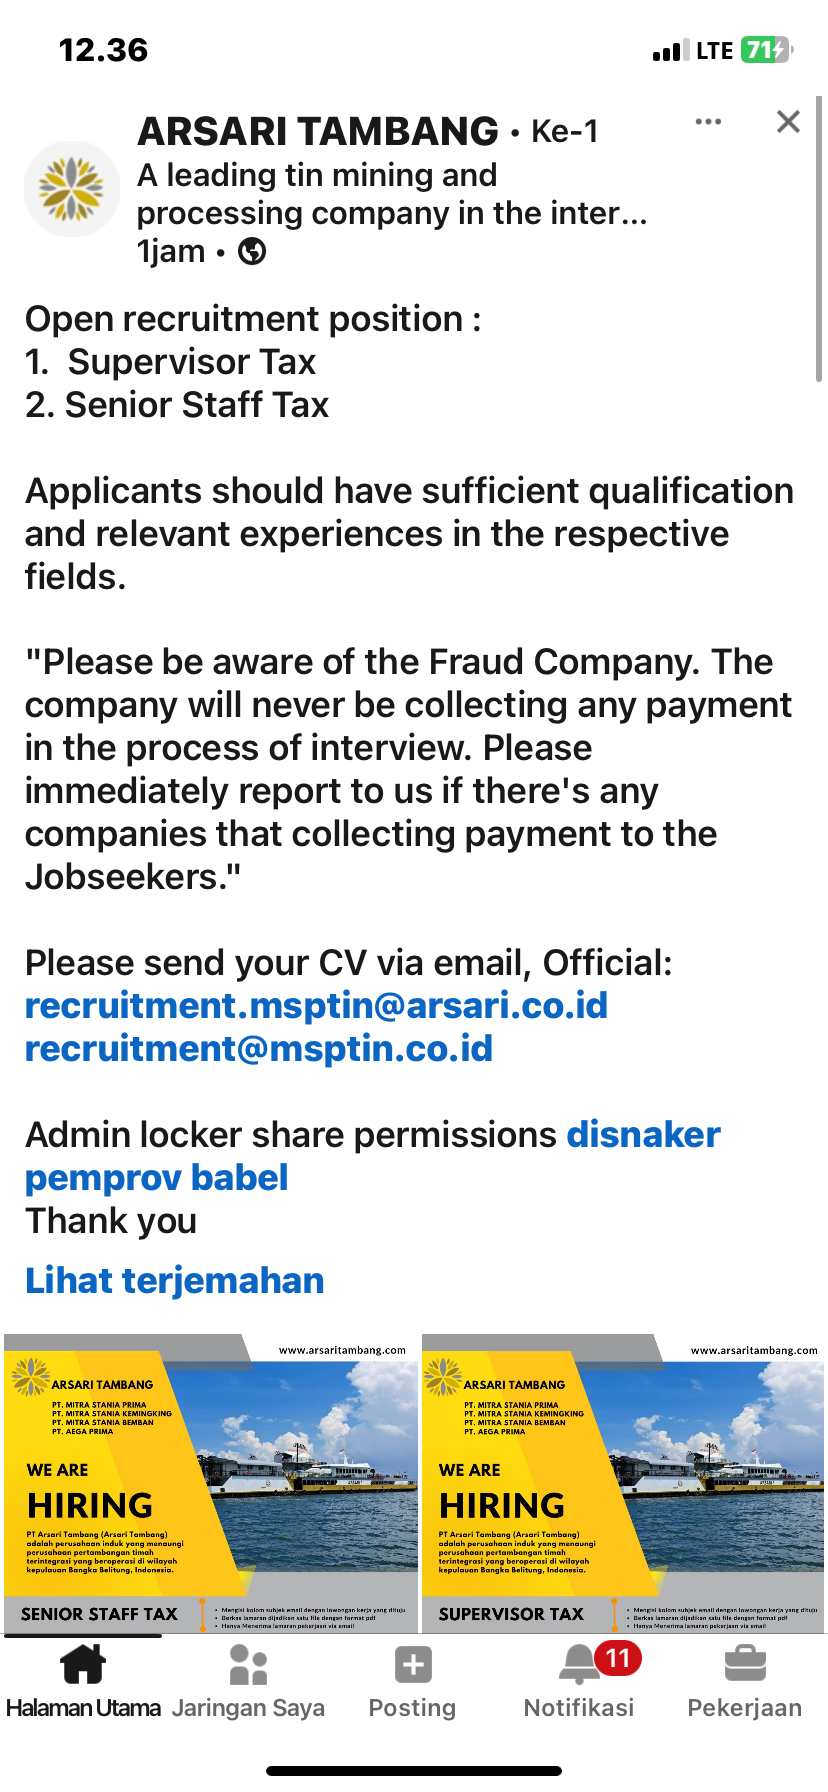Image resolution: width=828 pixels, height=1792 pixels.
Task: Open post options three-dot menu
Action: (x=708, y=122)
